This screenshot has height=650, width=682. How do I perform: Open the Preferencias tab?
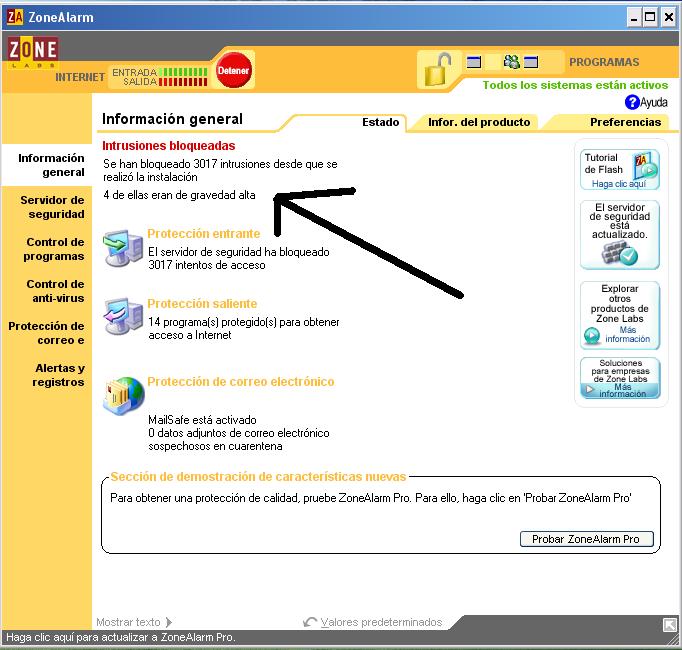[x=625, y=122]
